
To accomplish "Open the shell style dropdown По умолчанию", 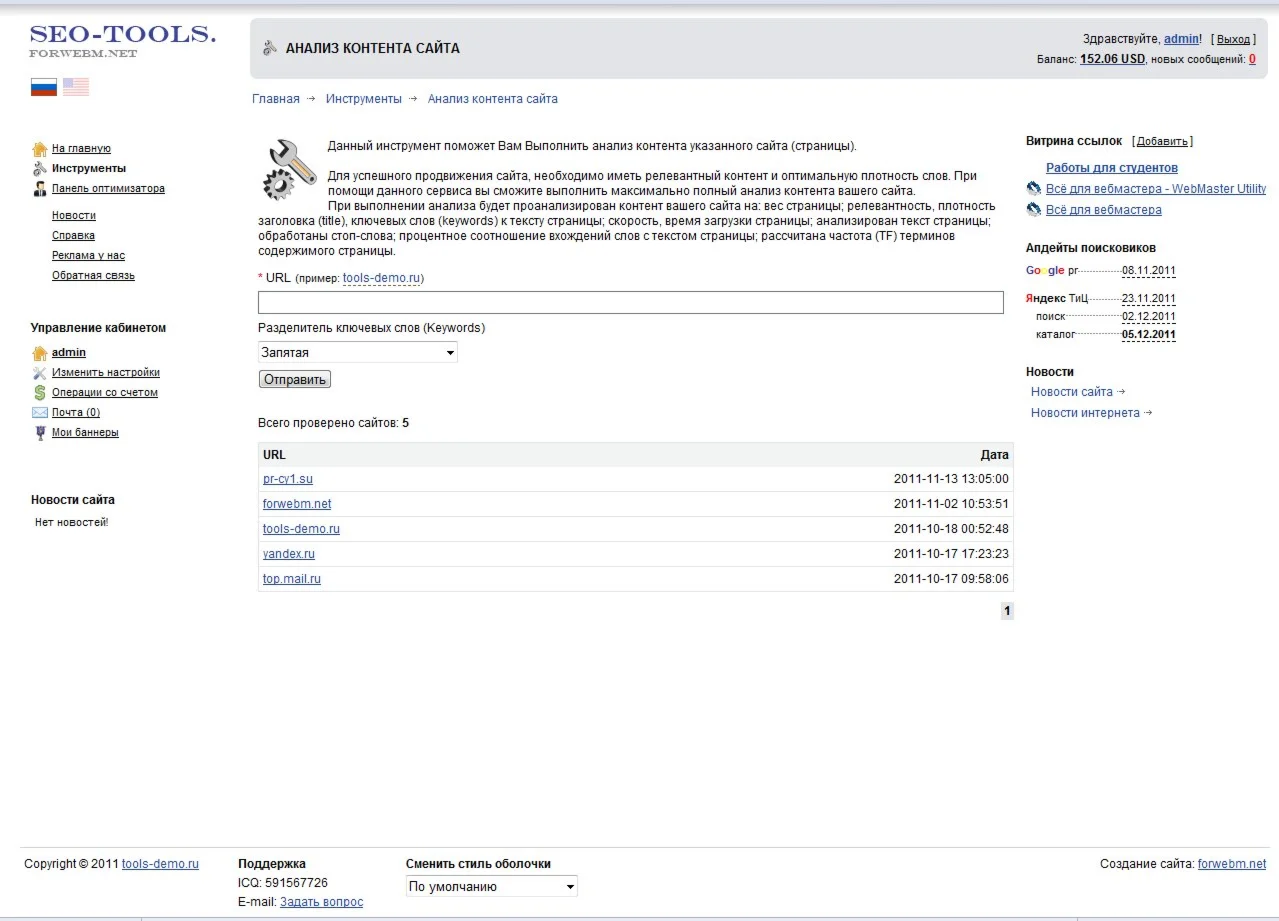I will tap(491, 887).
